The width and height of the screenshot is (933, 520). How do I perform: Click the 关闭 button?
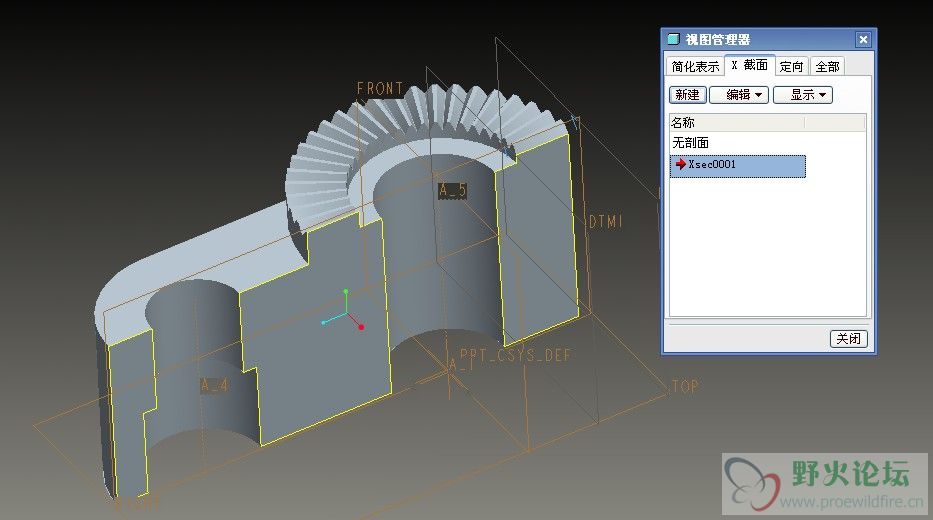[849, 339]
